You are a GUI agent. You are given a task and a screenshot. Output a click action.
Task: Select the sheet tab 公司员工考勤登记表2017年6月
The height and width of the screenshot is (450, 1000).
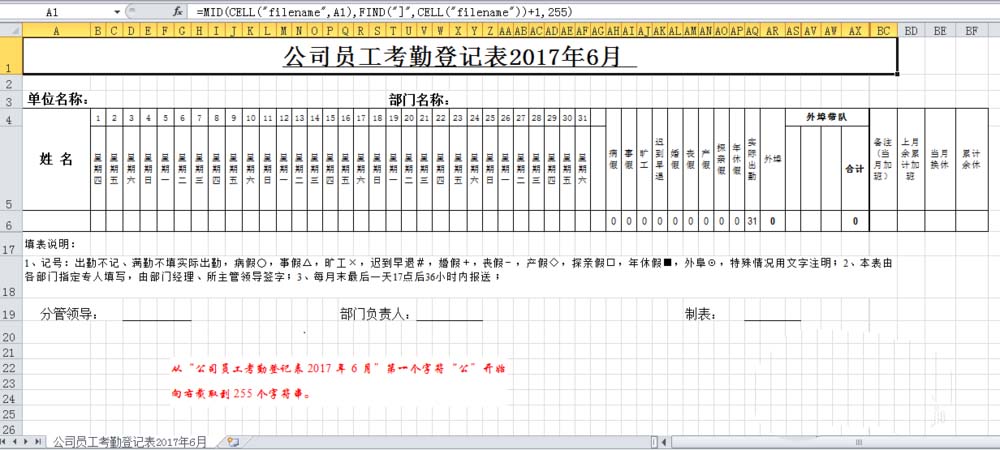(x=130, y=442)
